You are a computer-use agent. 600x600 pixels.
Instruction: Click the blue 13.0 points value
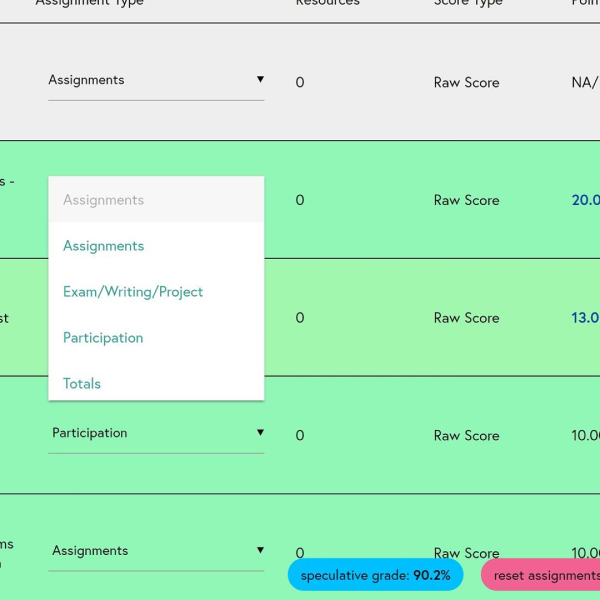[x=585, y=318]
